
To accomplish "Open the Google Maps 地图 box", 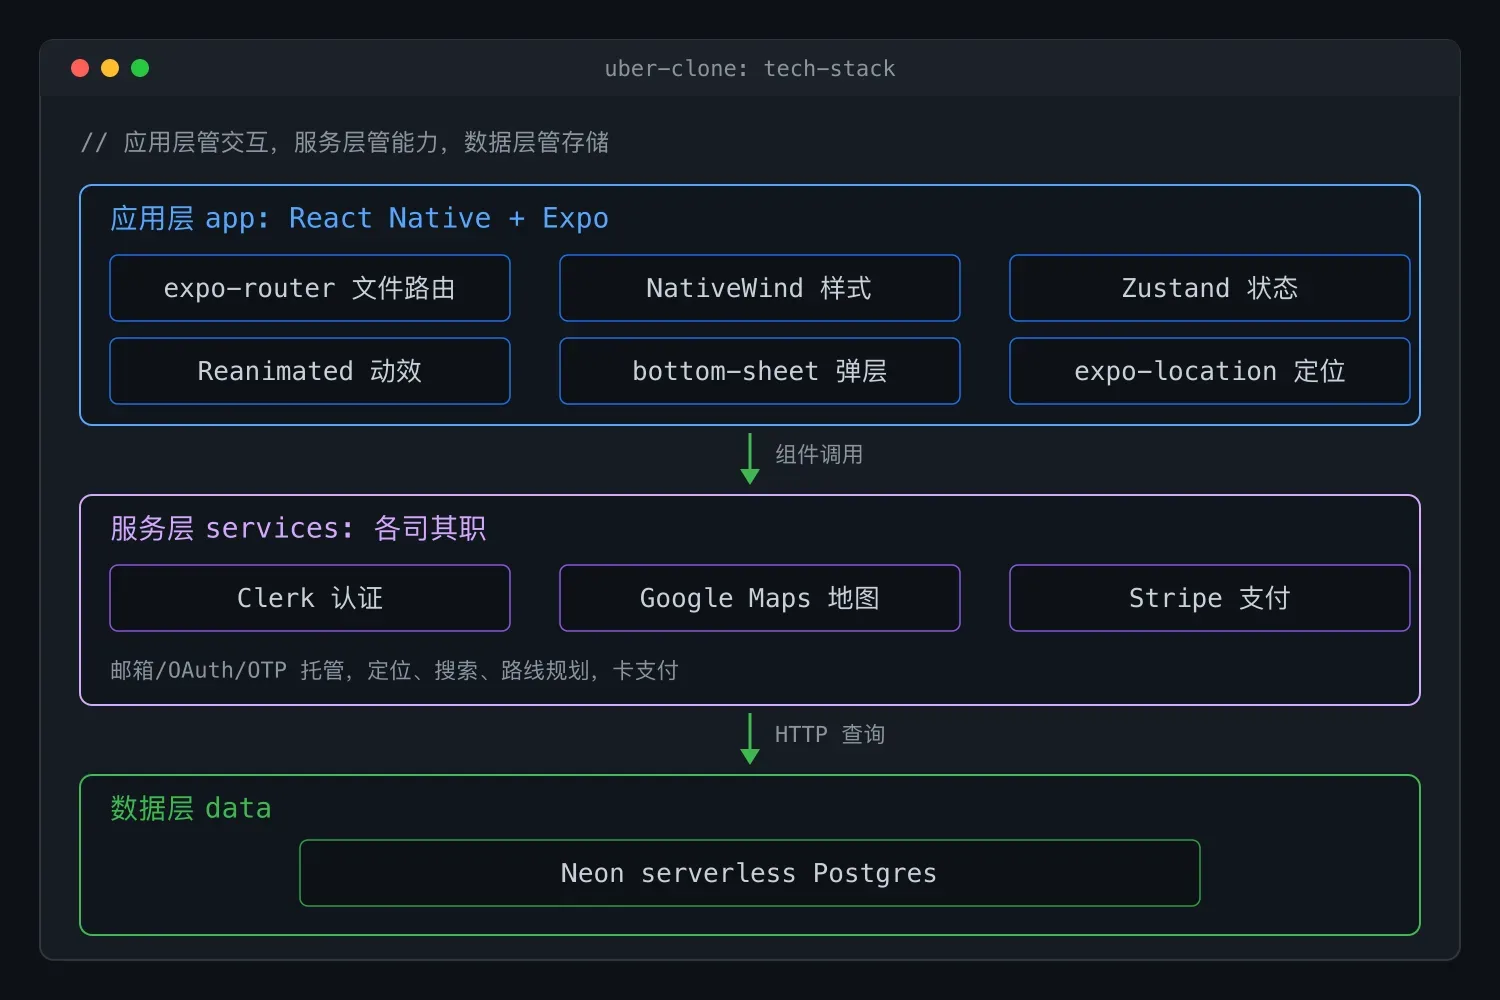I will tap(760, 598).
